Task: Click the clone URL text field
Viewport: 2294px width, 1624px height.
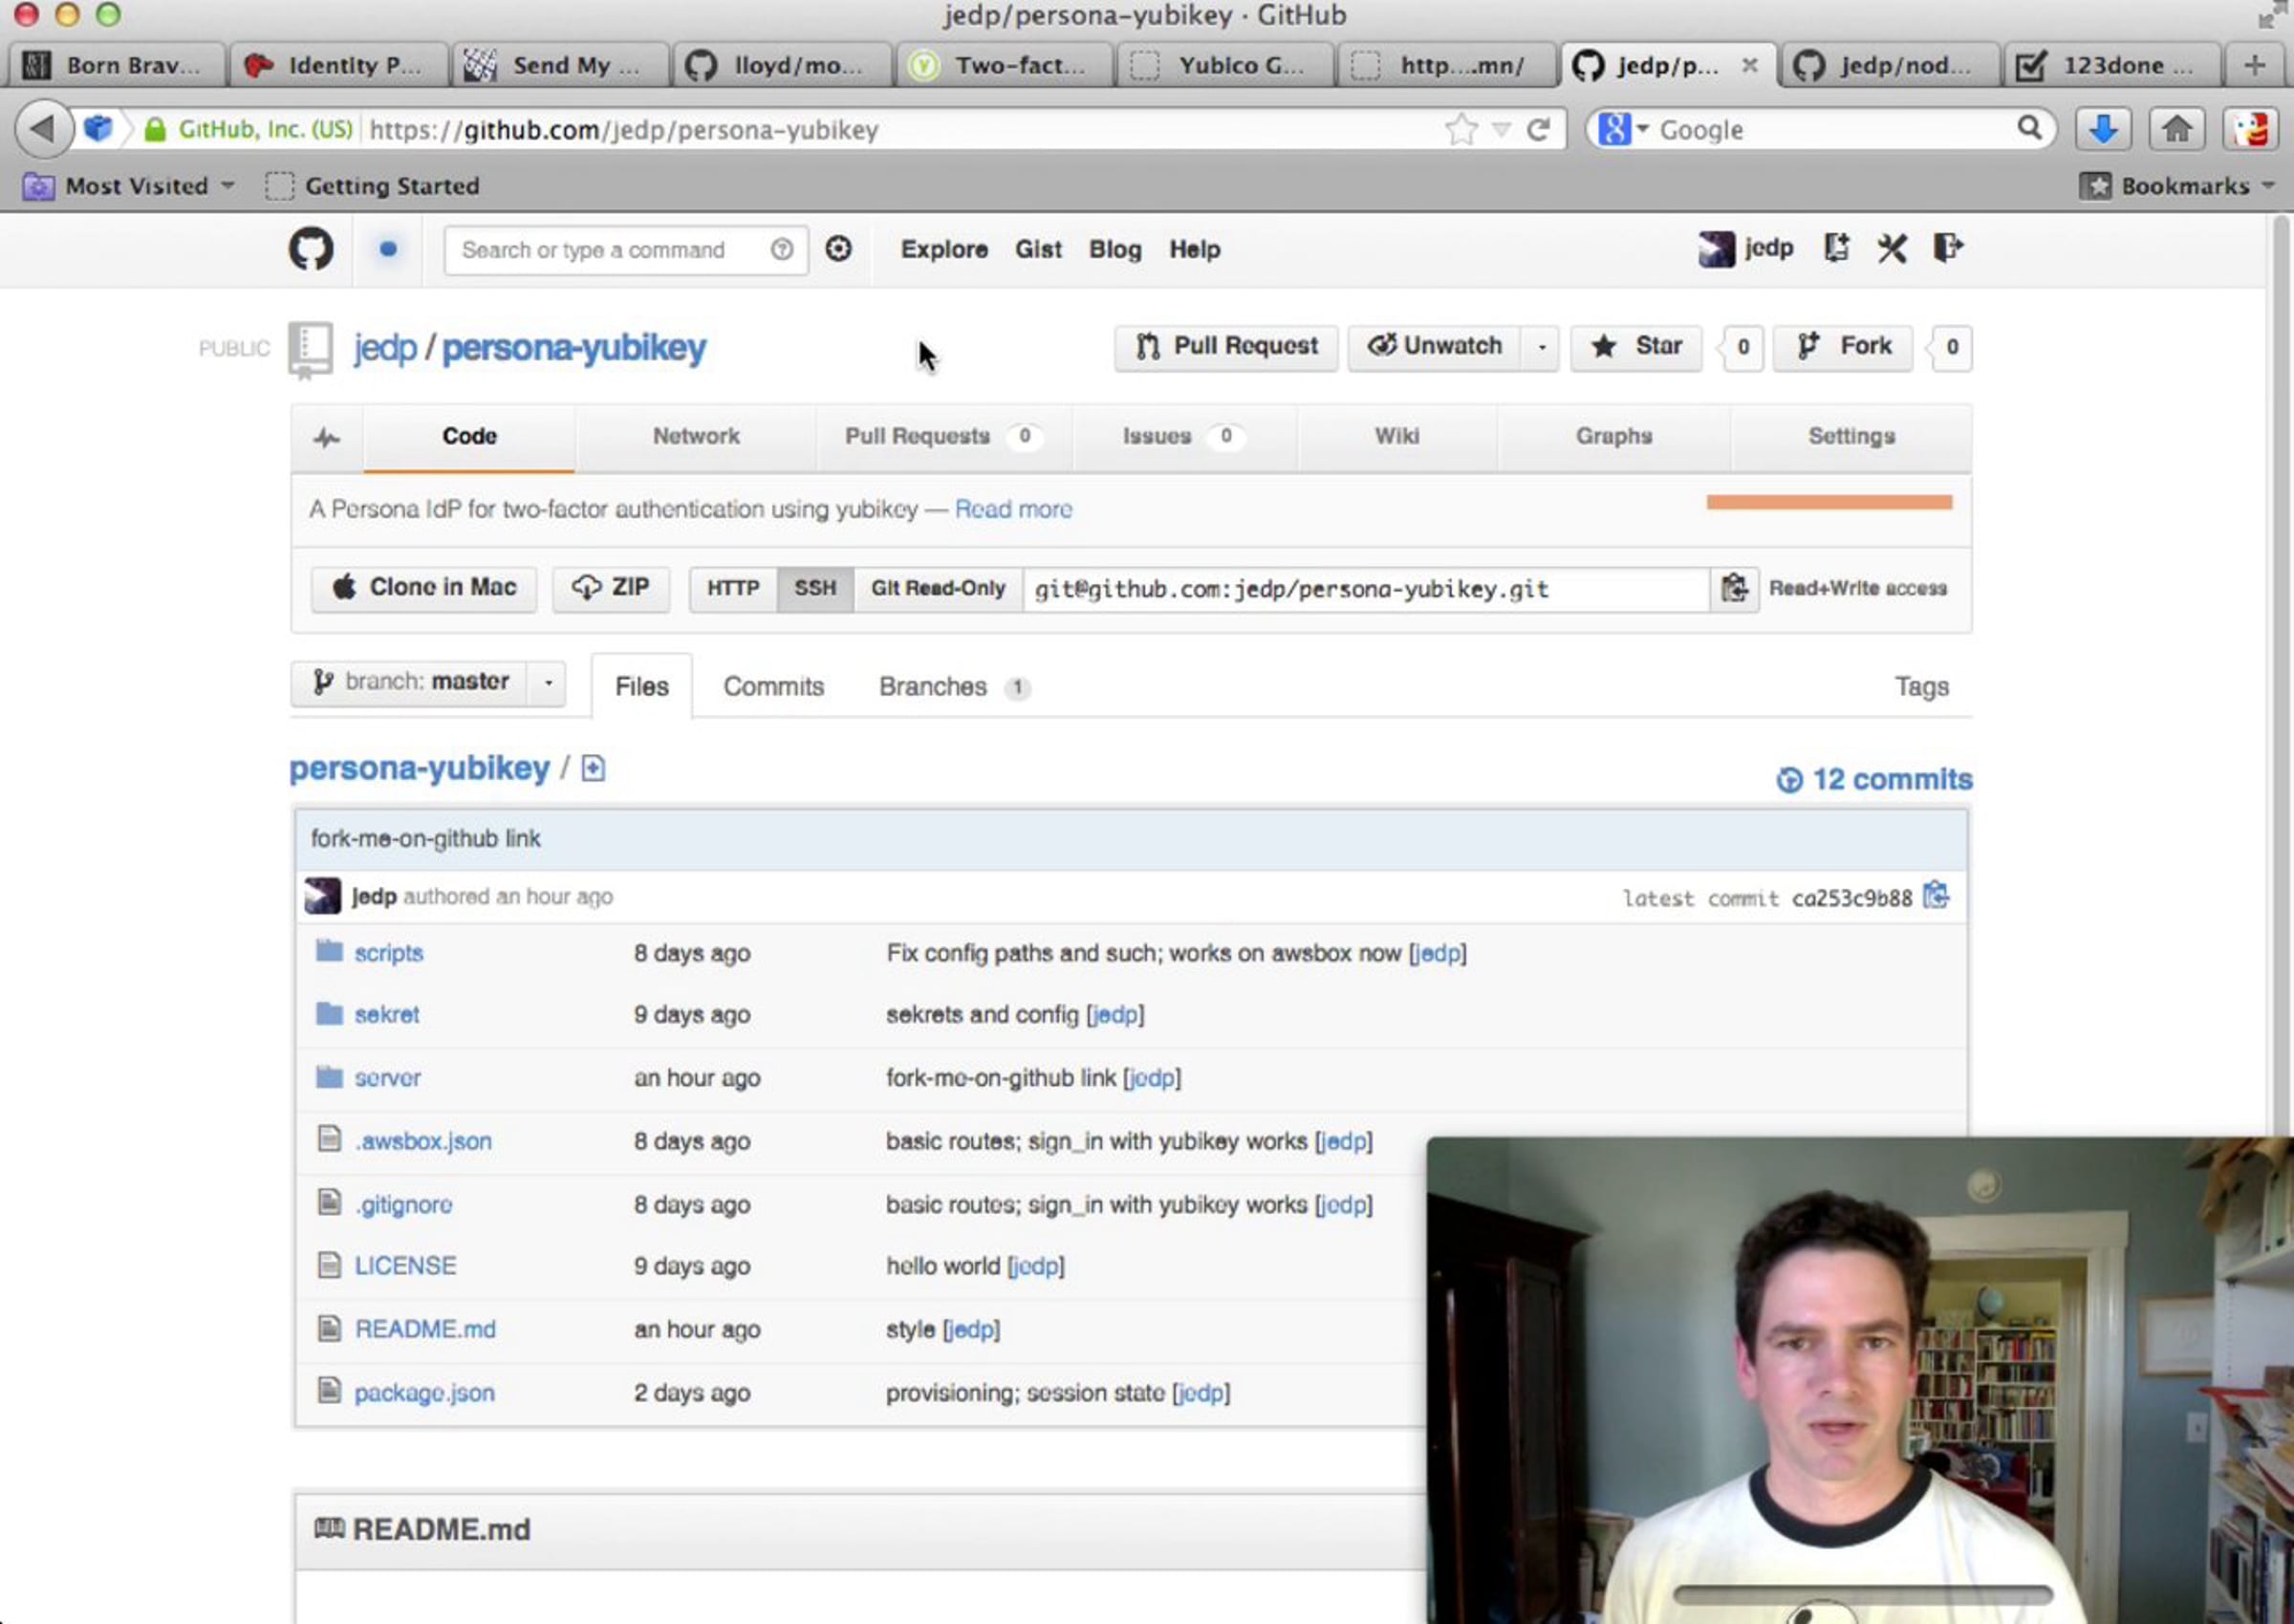Action: 1366,589
